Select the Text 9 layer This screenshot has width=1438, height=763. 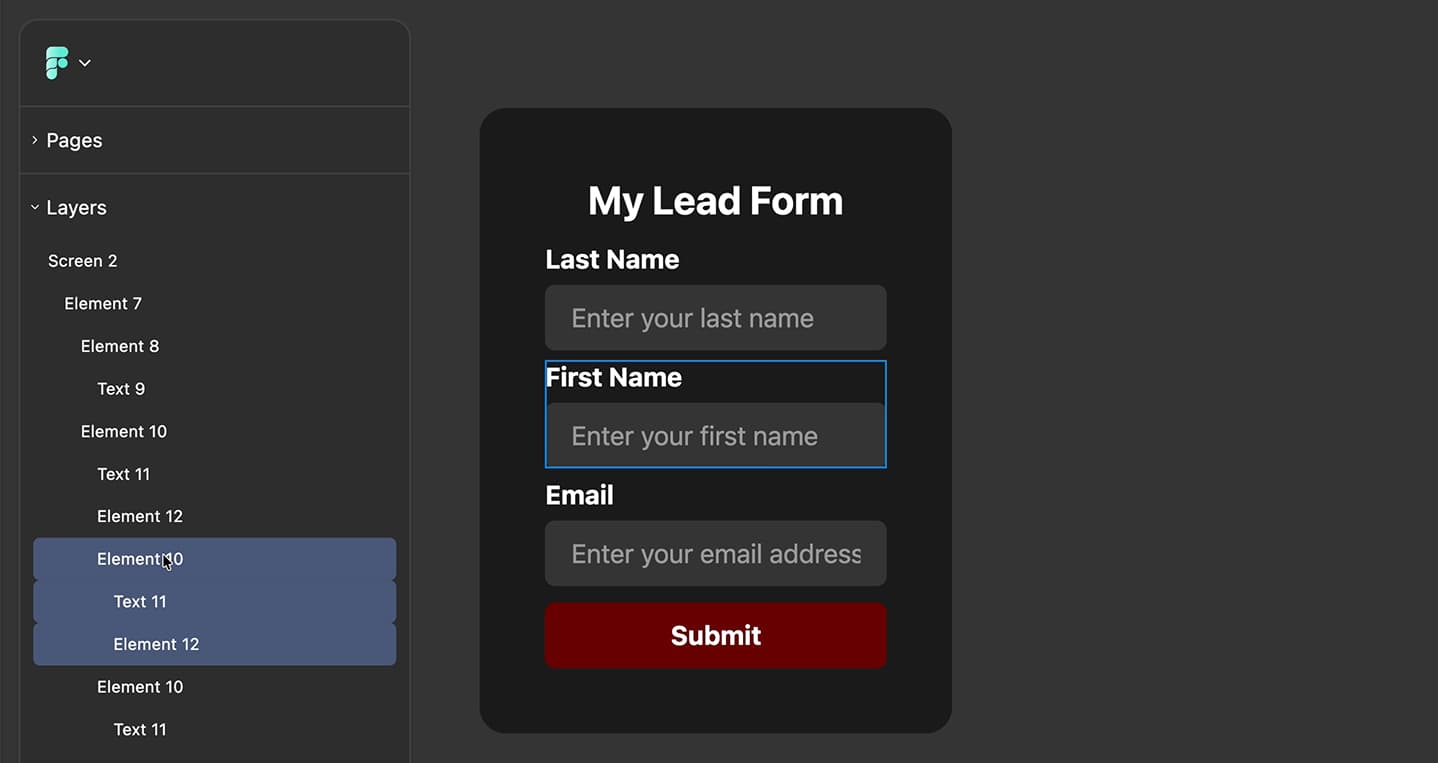coord(121,389)
